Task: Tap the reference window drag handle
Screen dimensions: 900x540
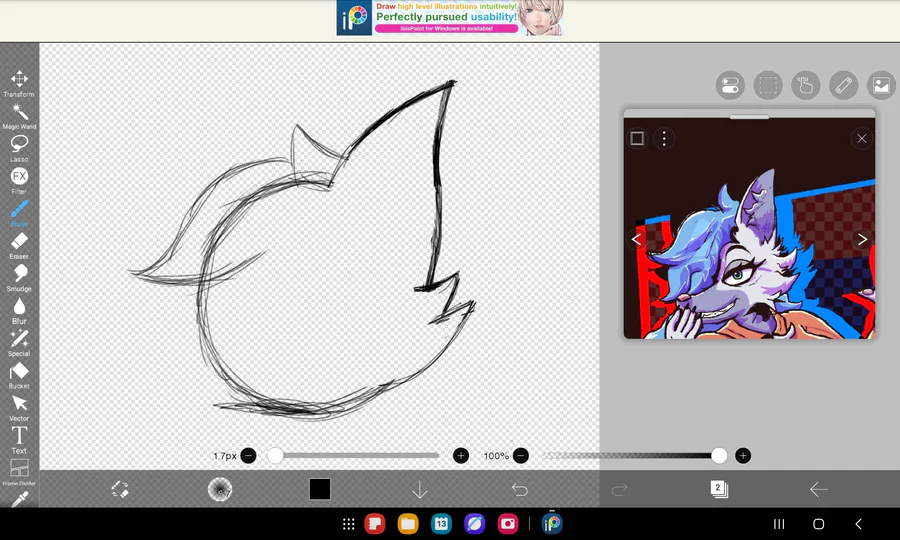Action: point(749,116)
